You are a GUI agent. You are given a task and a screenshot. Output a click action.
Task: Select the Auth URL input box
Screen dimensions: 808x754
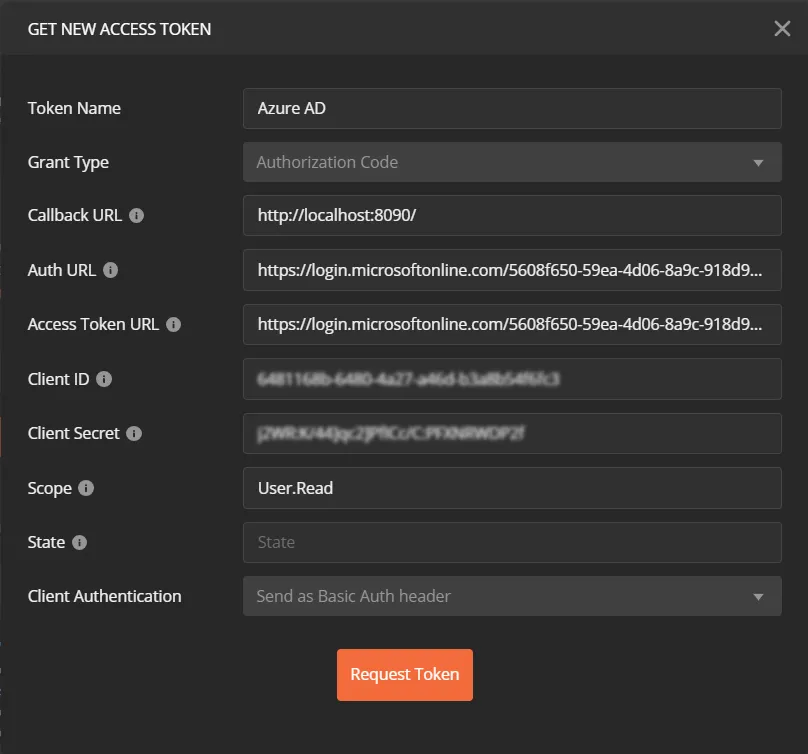(512, 270)
